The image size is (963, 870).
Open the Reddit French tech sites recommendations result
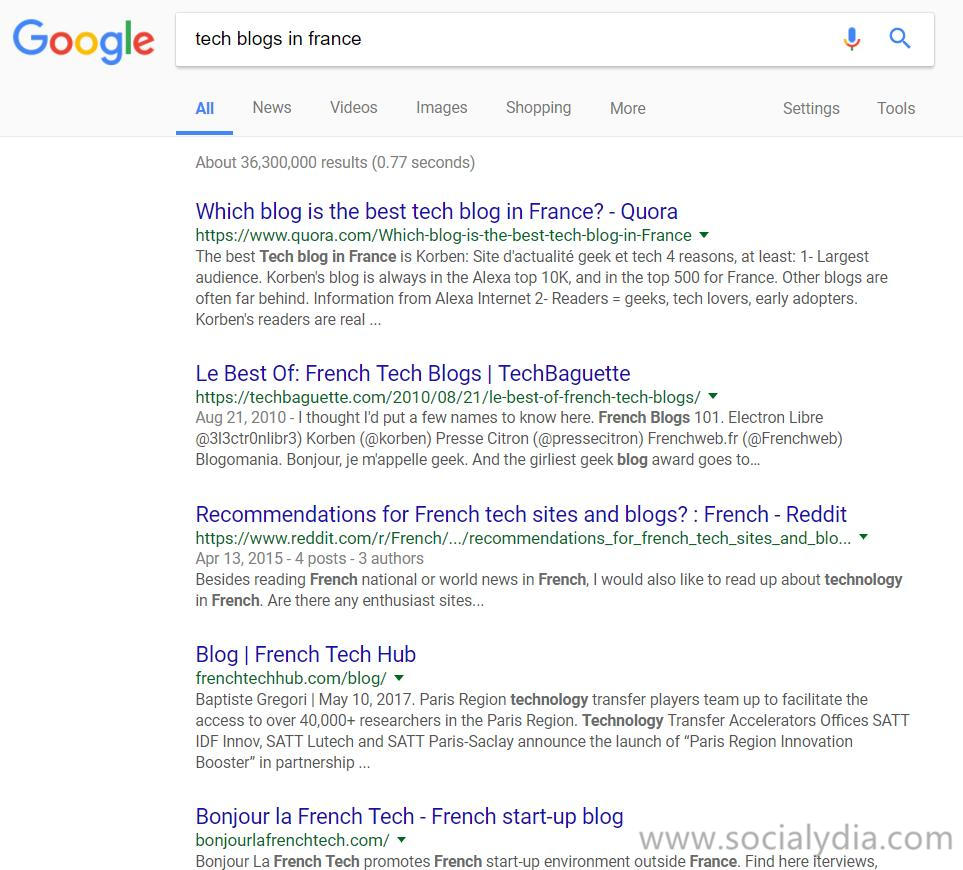[521, 514]
